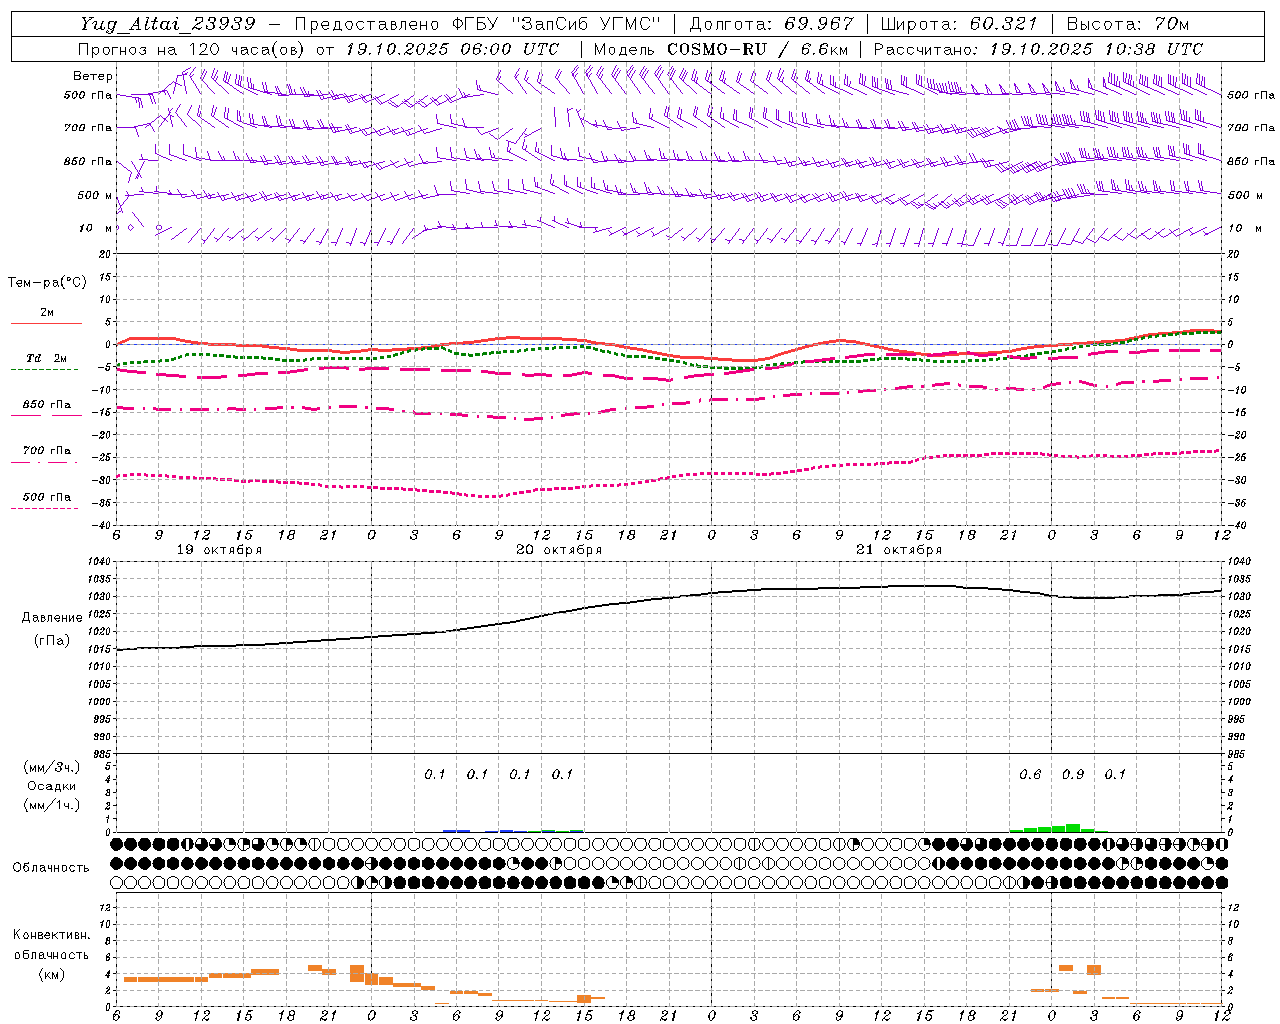Image resolution: width=1280 pixels, height=1024 pixels.
Task: Select the (мм/3ч.) precipitation unit label
Action: tap(52, 767)
